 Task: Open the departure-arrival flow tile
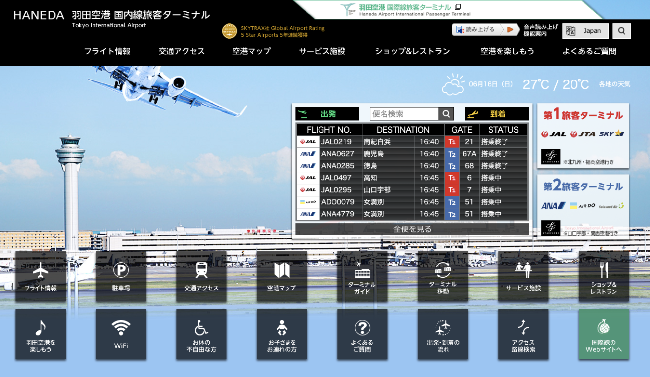coord(443,334)
